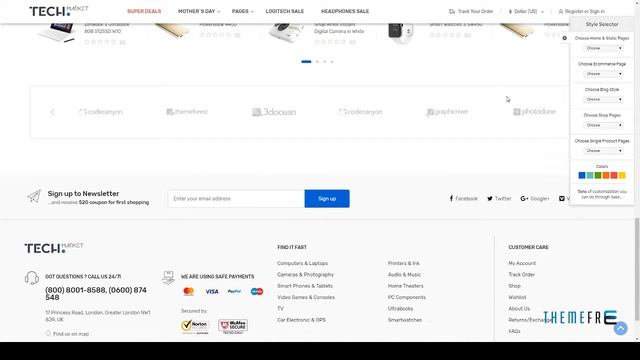Open Home Theaters footer link
This screenshot has width=640, height=360.
tap(405, 286)
